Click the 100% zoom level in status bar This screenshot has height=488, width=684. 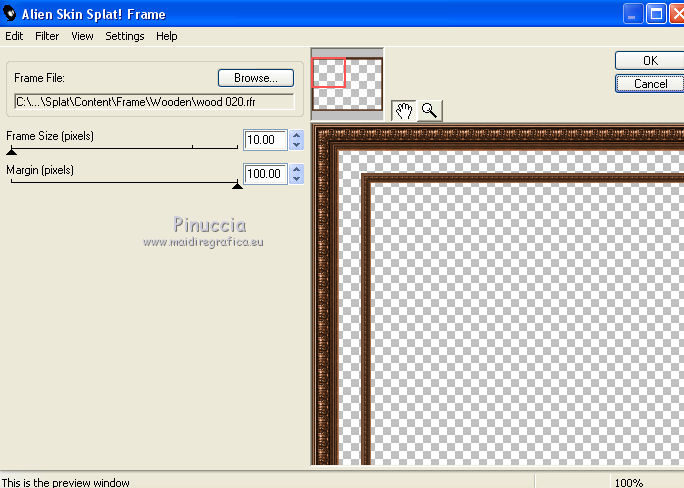tap(629, 483)
